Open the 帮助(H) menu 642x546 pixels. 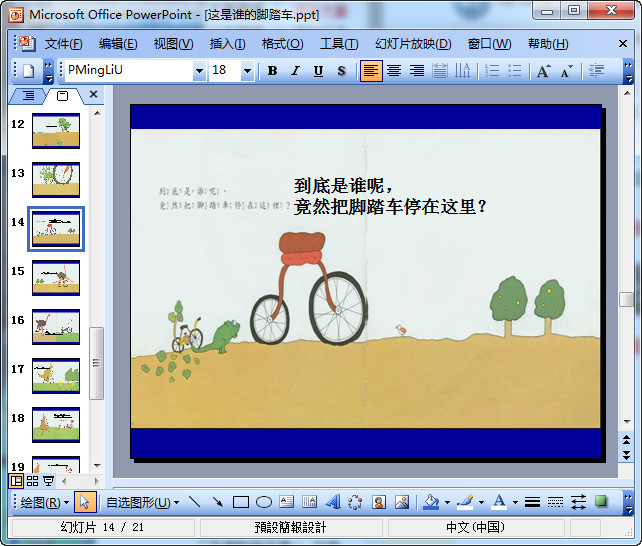click(x=548, y=44)
